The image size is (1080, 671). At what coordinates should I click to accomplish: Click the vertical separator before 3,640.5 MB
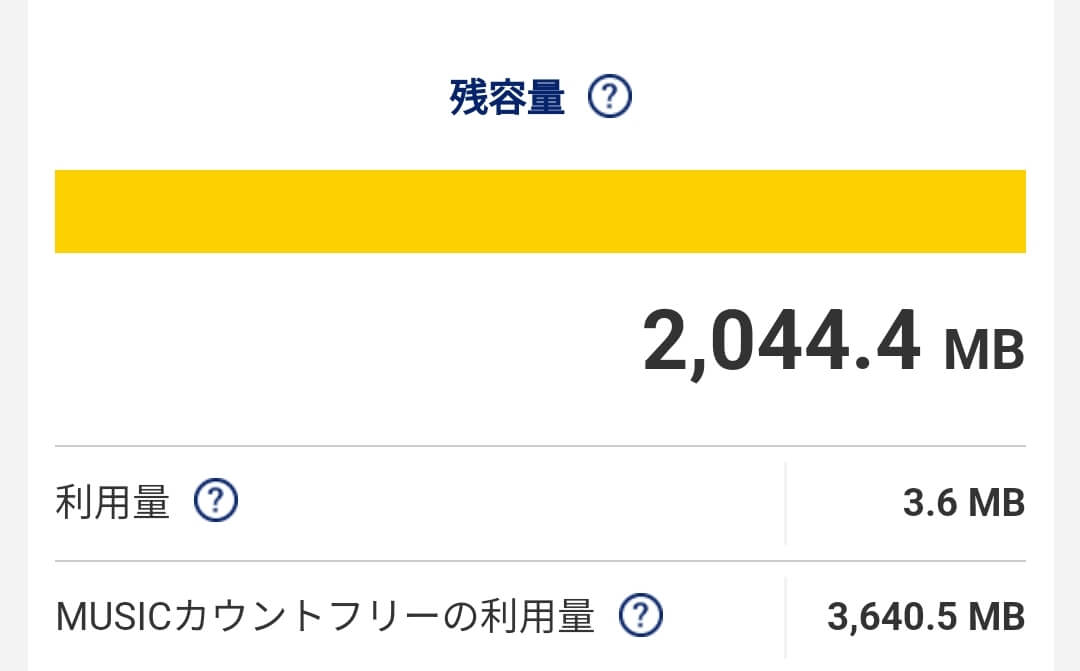click(785, 618)
